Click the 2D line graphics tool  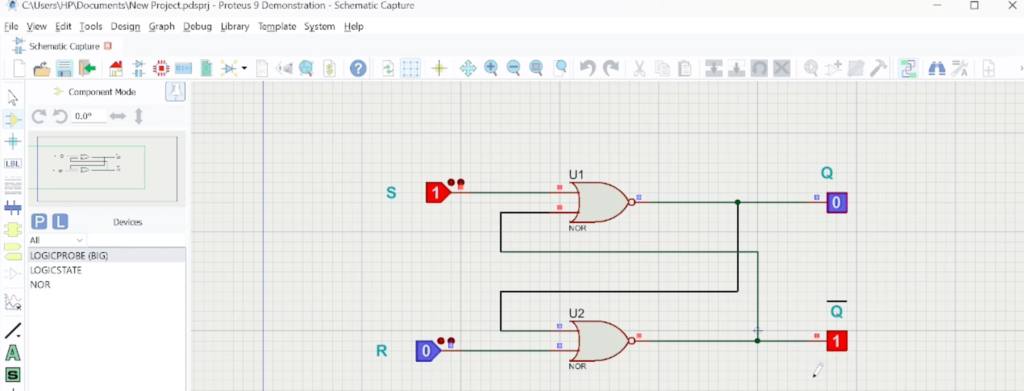pyautogui.click(x=12, y=331)
